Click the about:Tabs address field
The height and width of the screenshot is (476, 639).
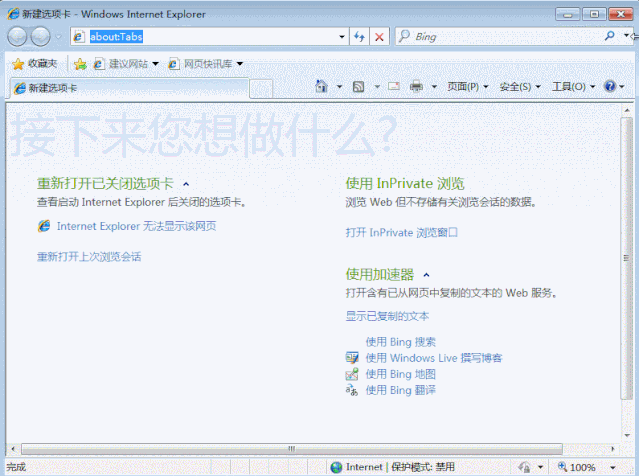pyautogui.click(x=209, y=37)
